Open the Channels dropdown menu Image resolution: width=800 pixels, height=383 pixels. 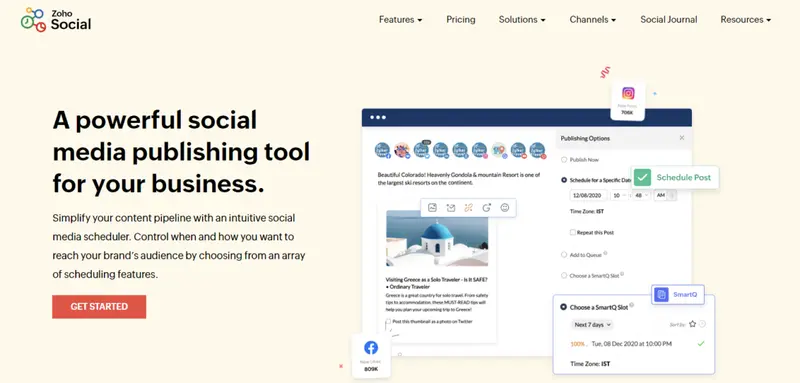593,19
